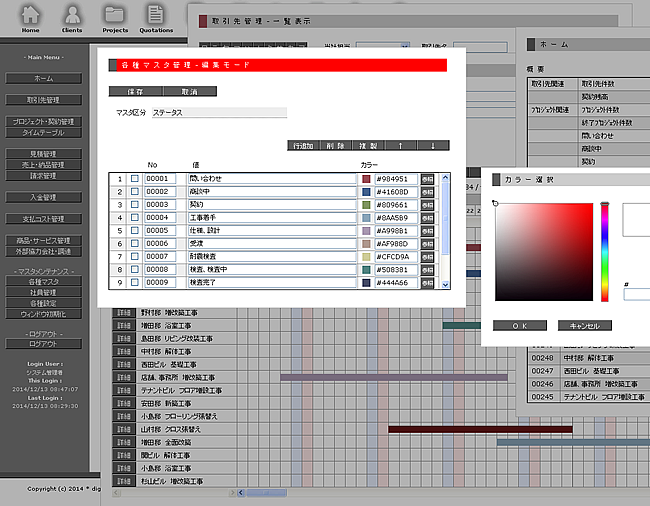
Task: Click the hex value field in color picker
Action: tap(637, 294)
